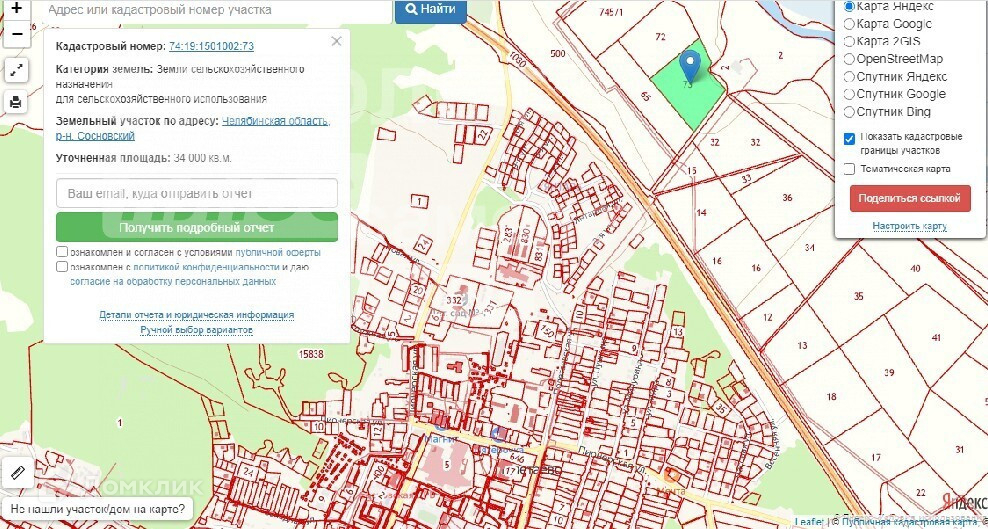Screen dimensions: 988x529
Task: Click Поделиться ссылкой button
Action: (x=910, y=198)
